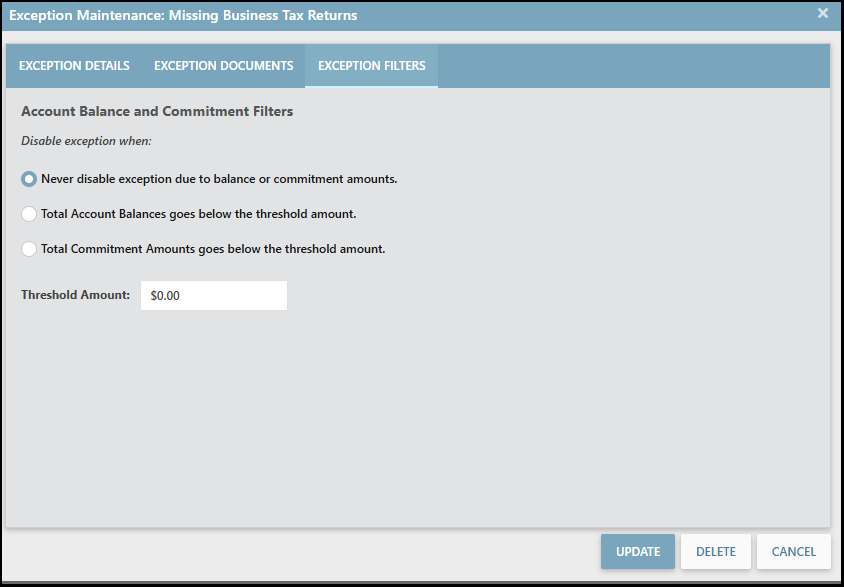Viewport: 844px width, 587px height.
Task: Cancel the exception changes
Action: pyautogui.click(x=793, y=552)
